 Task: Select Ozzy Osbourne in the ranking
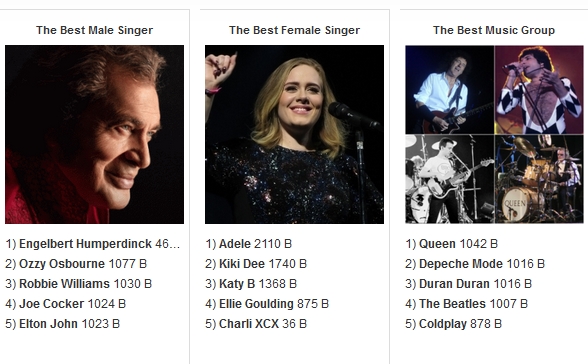(x=62, y=264)
